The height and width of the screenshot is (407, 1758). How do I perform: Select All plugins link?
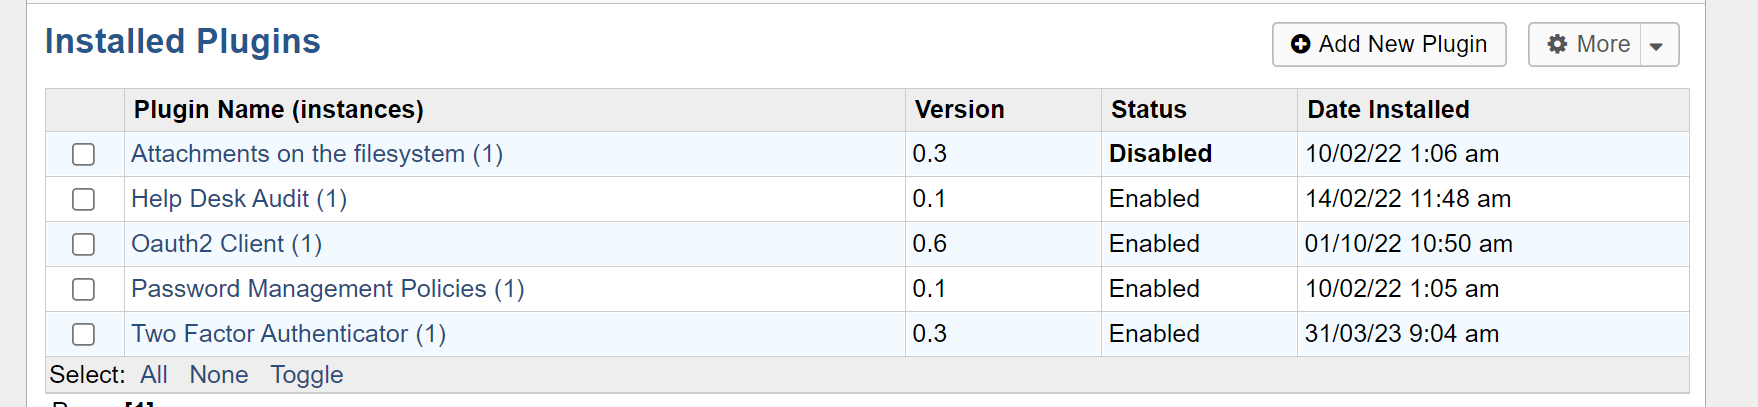154,375
